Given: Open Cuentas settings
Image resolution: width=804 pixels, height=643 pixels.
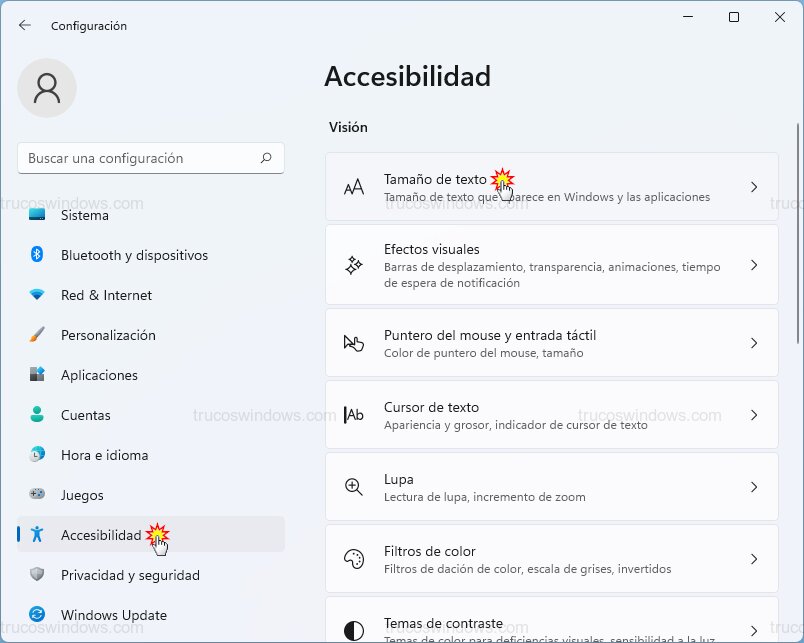Looking at the screenshot, I should pyautogui.click(x=86, y=415).
